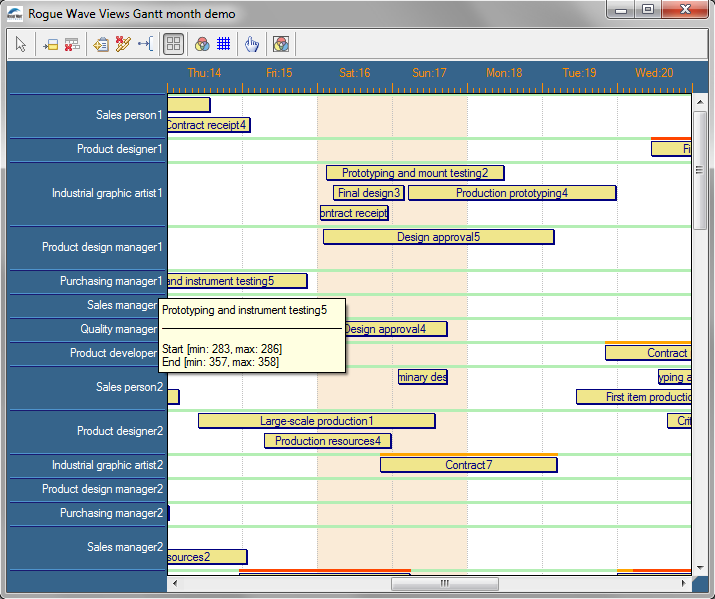
Task: Click the add row toolbar icon
Action: click(50, 44)
